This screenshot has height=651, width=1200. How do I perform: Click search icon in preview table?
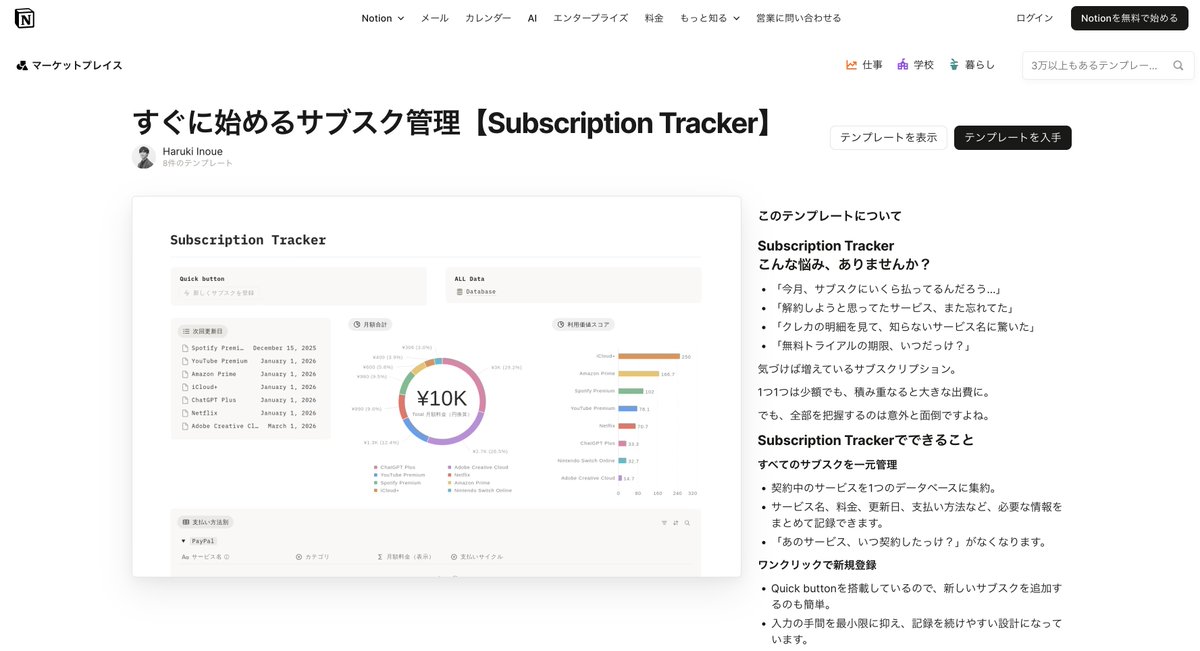(688, 523)
